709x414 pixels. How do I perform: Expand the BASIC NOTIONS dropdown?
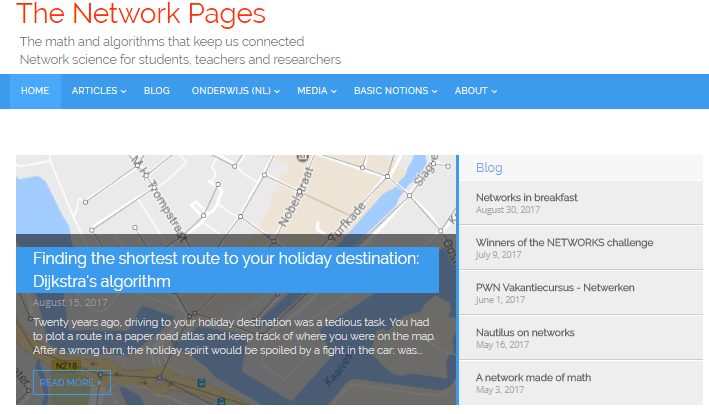(396, 91)
